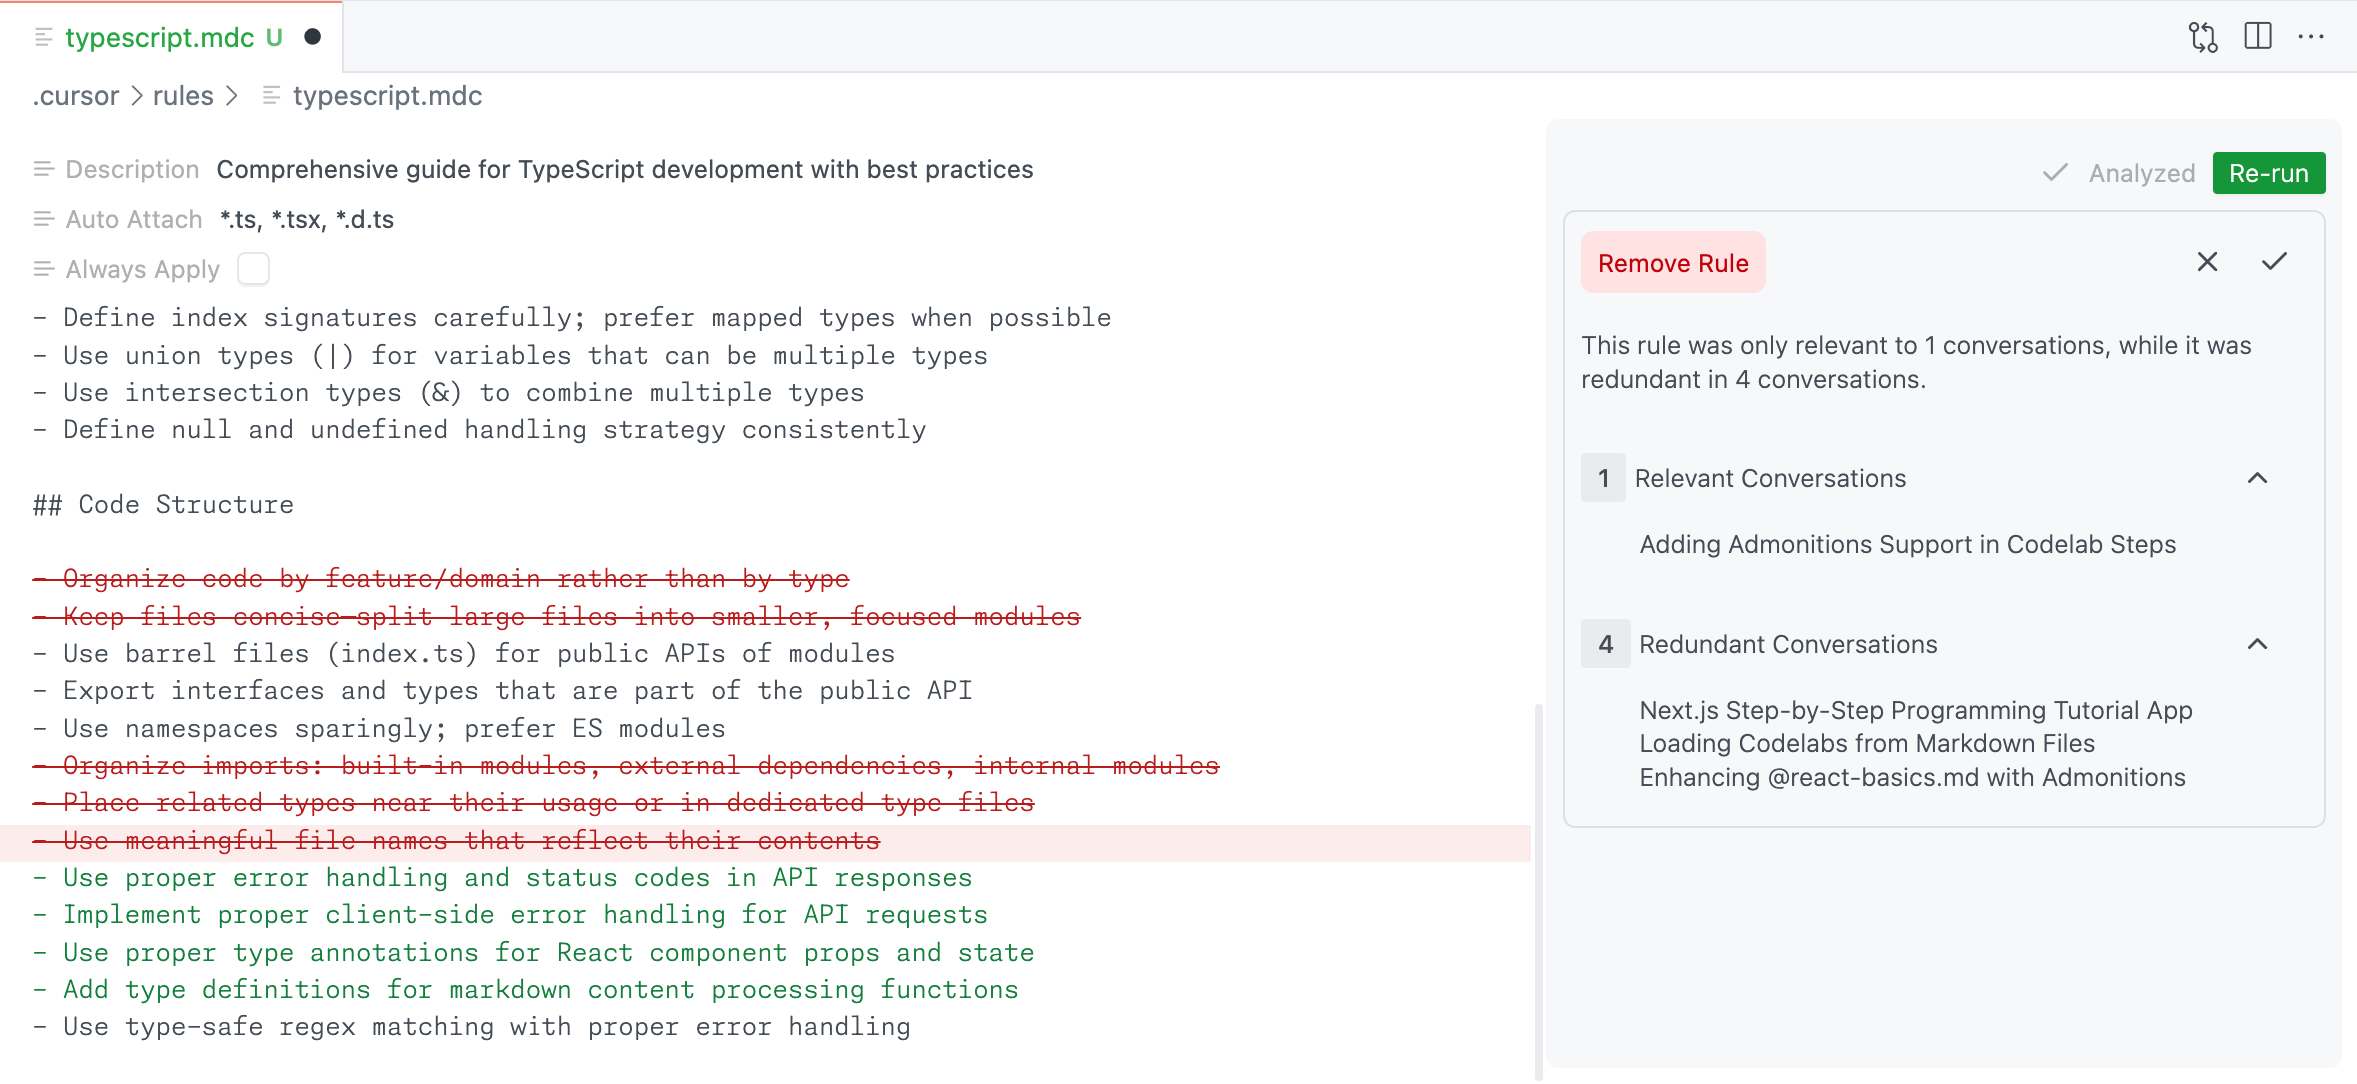Click the Auto Attach field icon
2357x1084 pixels.
[42, 219]
